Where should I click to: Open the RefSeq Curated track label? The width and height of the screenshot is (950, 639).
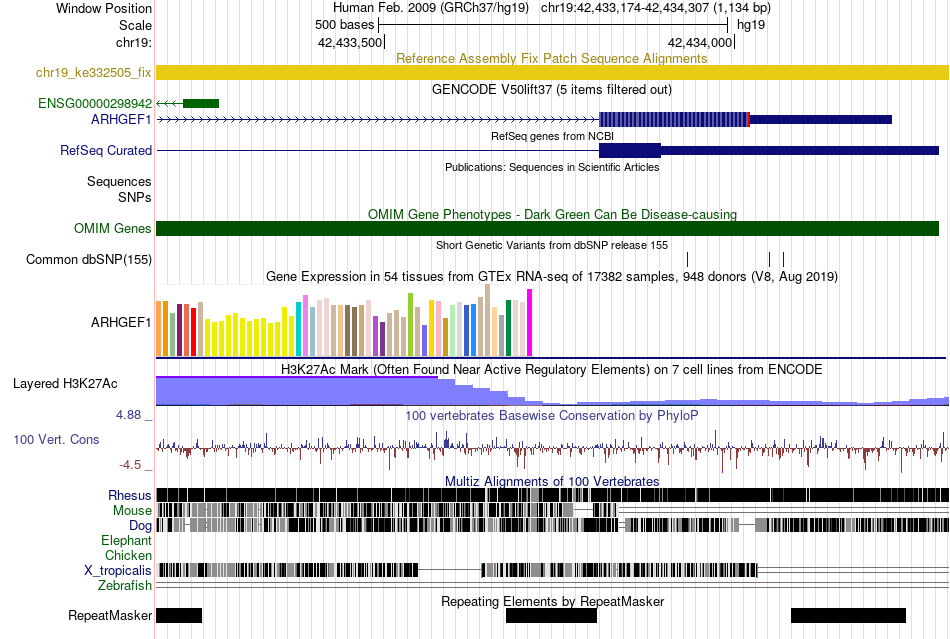pyautogui.click(x=106, y=150)
